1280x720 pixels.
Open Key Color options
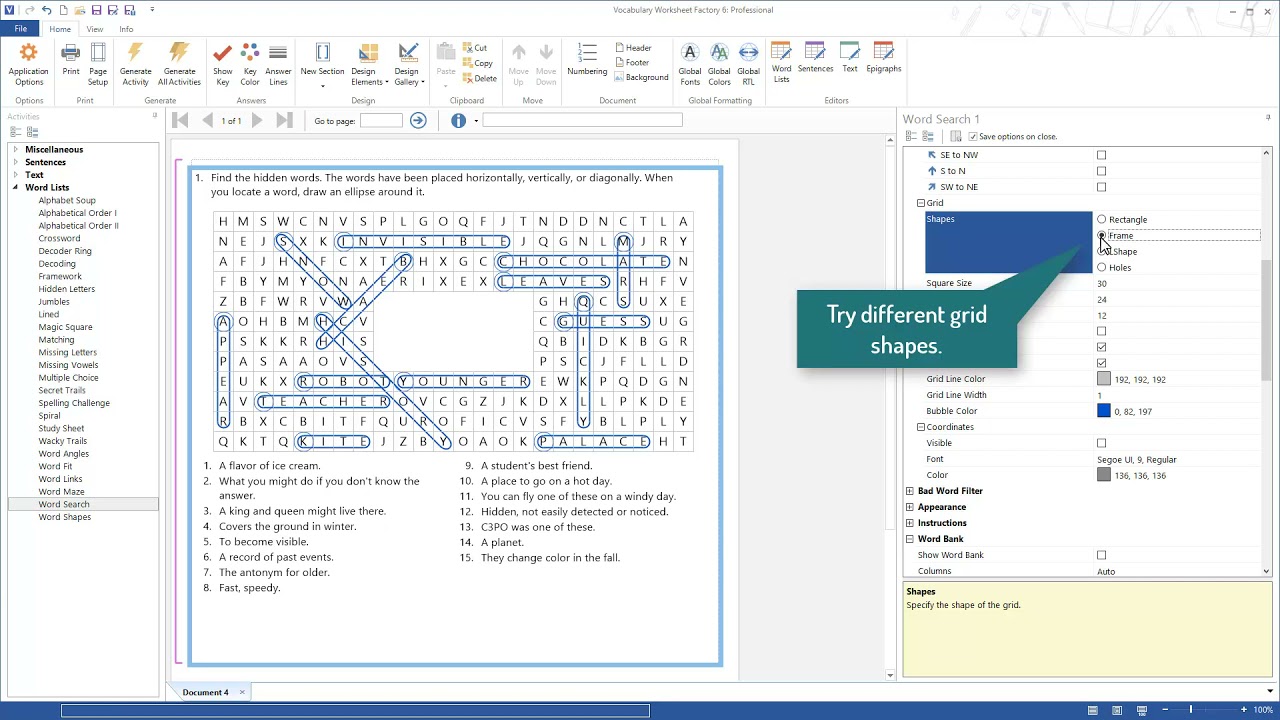[250, 64]
